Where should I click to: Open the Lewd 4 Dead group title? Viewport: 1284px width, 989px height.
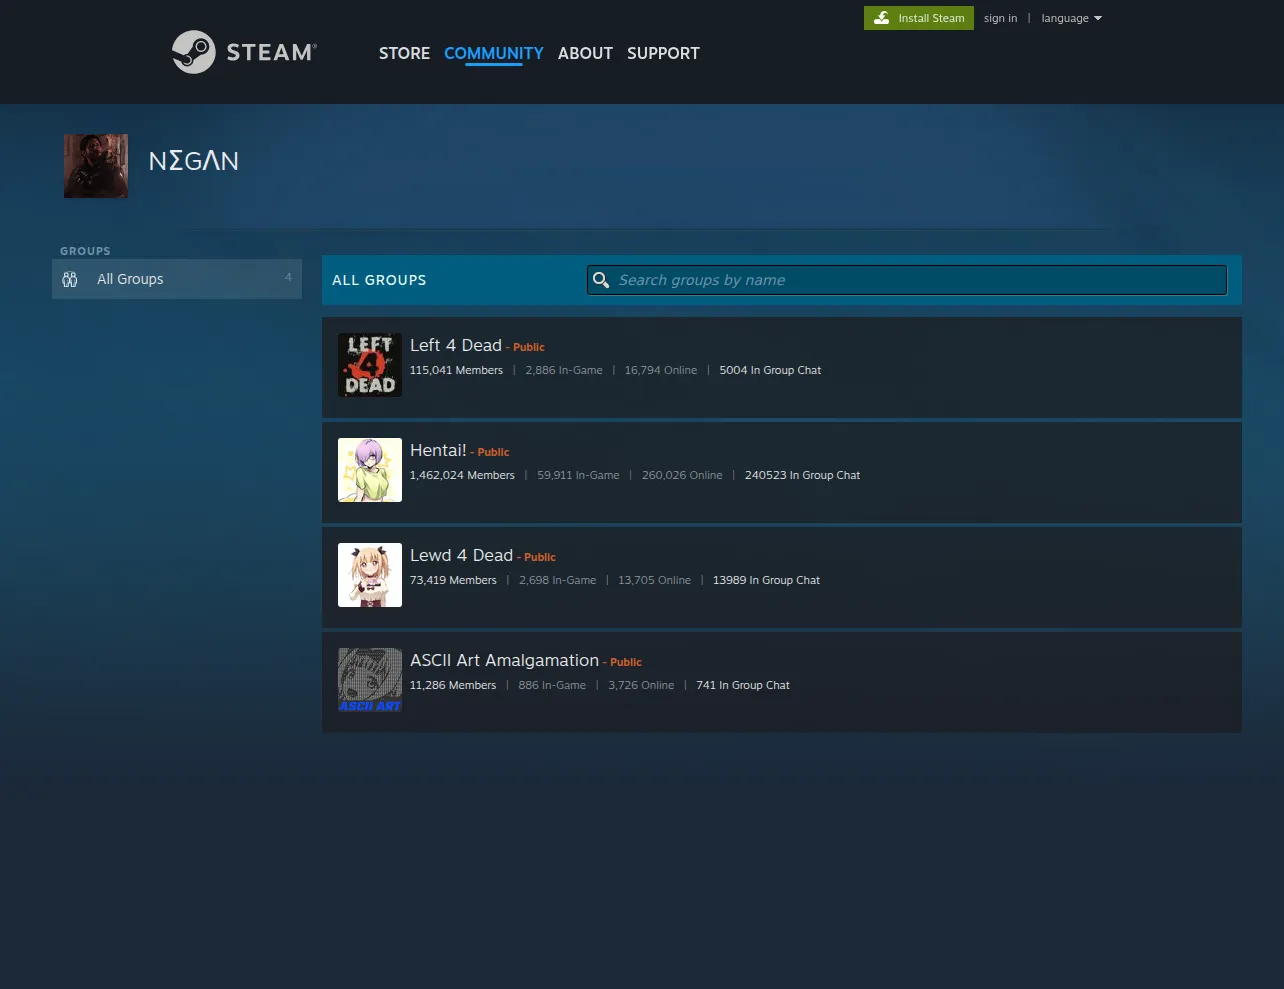461,555
